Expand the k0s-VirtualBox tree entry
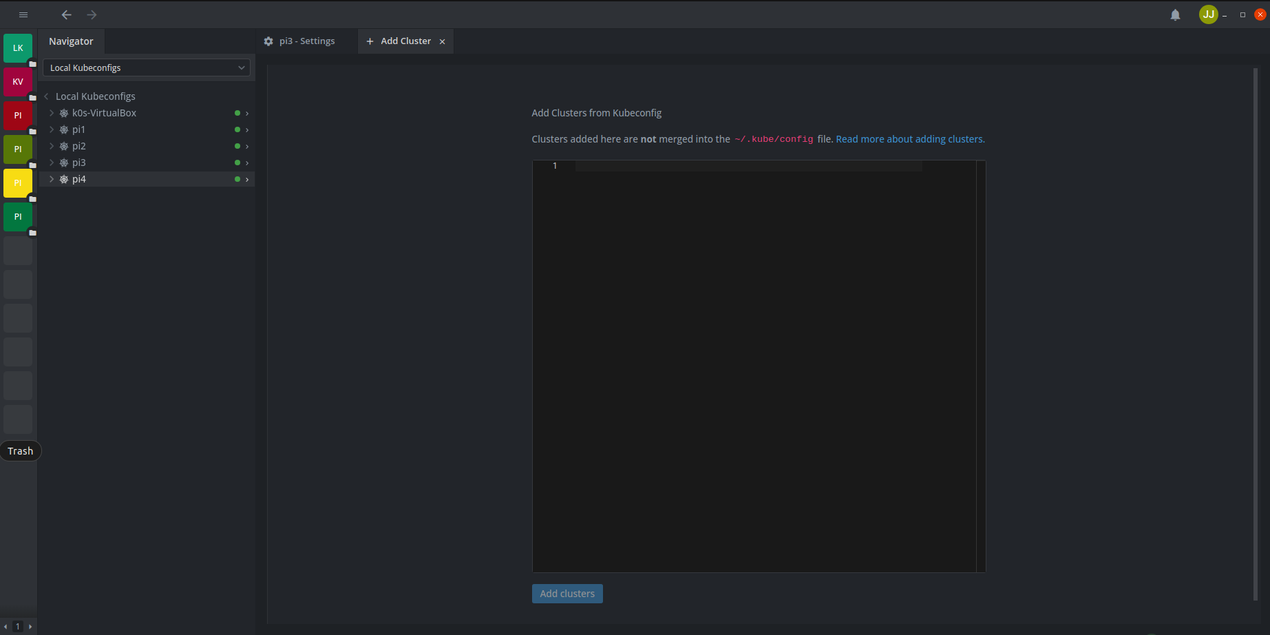The width and height of the screenshot is (1270, 635). click(x=52, y=113)
